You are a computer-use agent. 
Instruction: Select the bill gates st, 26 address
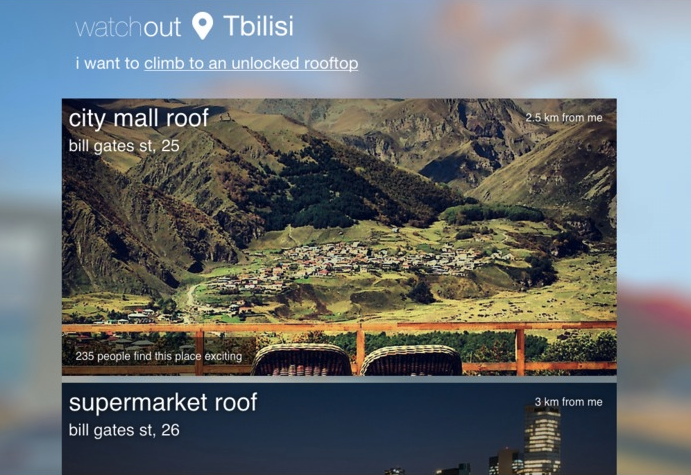(124, 430)
